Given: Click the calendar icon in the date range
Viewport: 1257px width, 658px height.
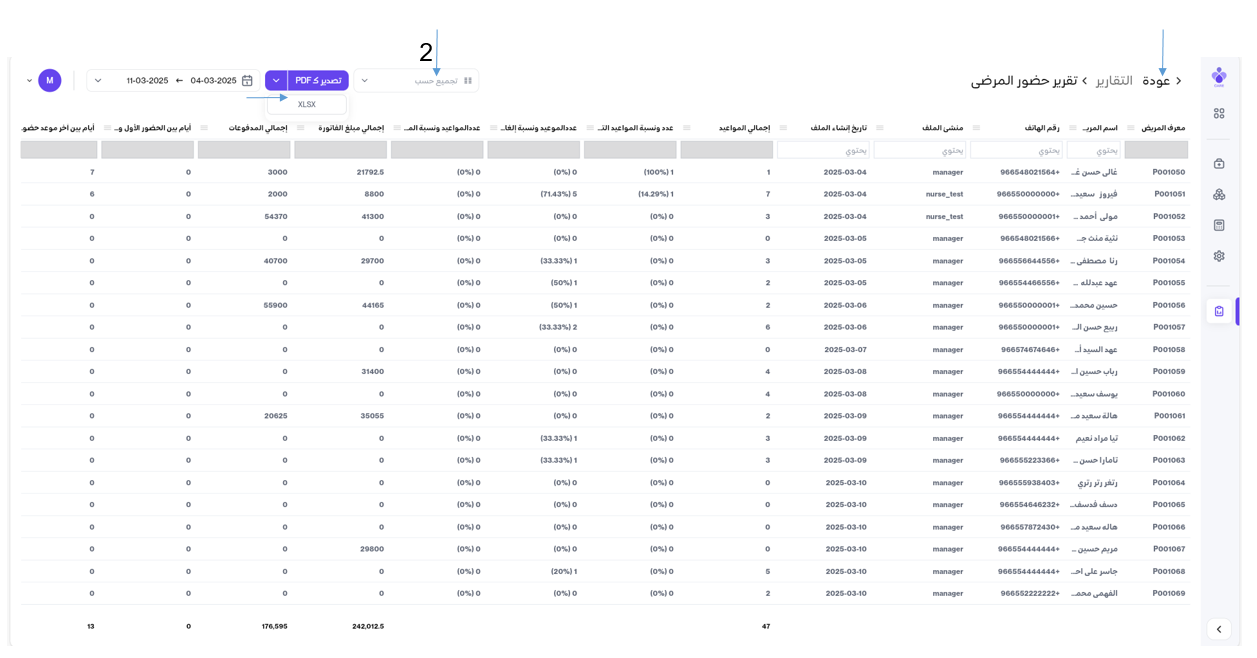Looking at the screenshot, I should (x=247, y=81).
